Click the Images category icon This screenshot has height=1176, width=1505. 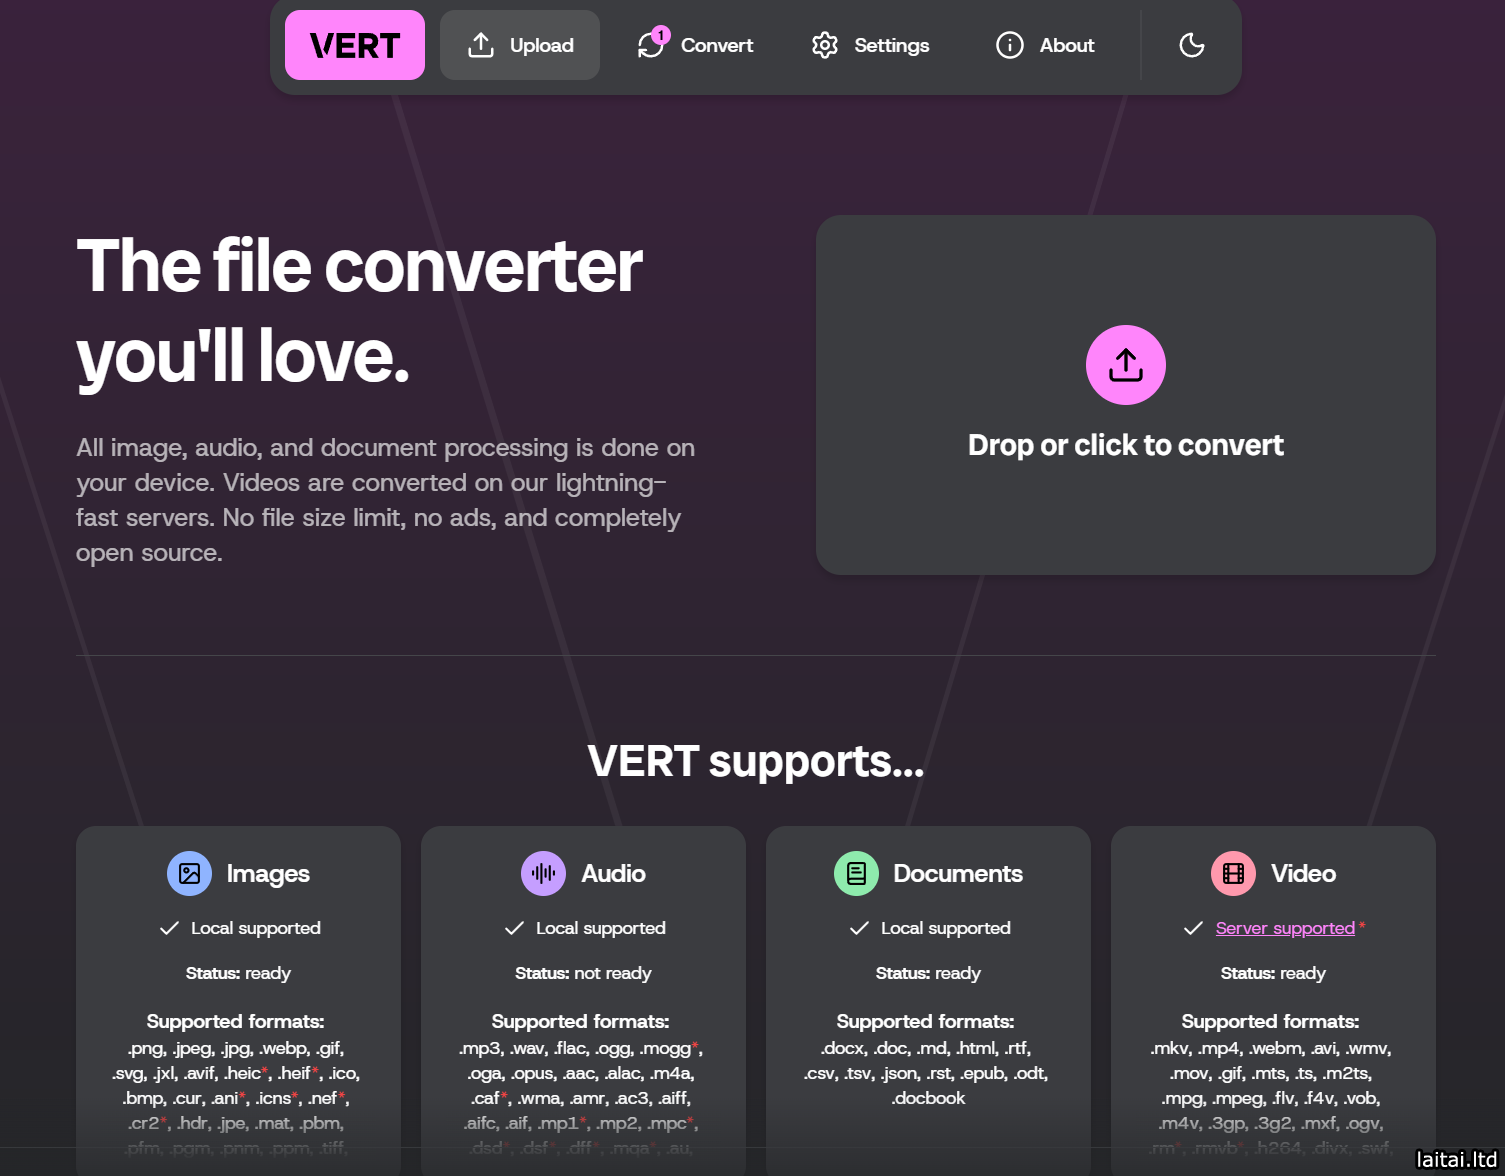[189, 873]
